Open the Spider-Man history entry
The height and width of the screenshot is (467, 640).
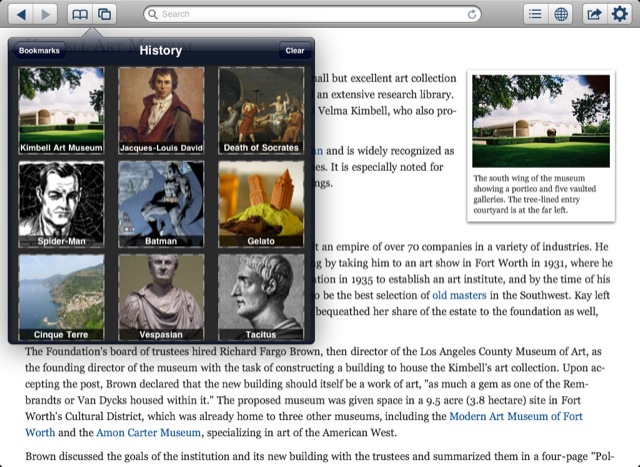pos(61,204)
